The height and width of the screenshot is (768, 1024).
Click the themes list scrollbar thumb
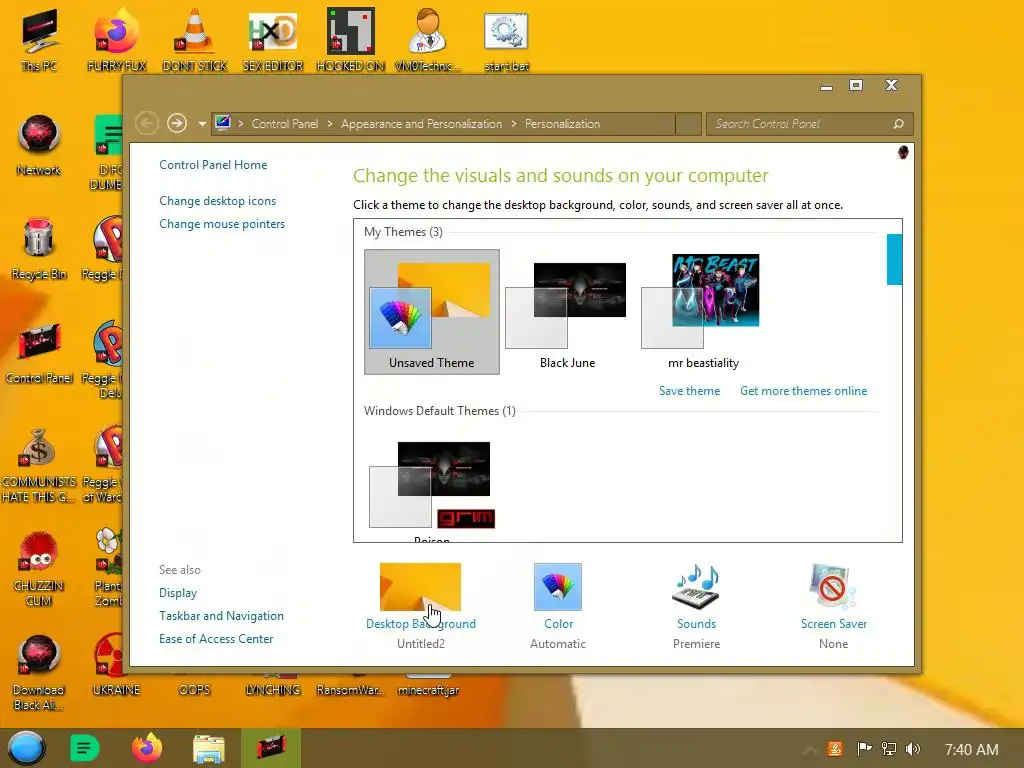tap(894, 259)
